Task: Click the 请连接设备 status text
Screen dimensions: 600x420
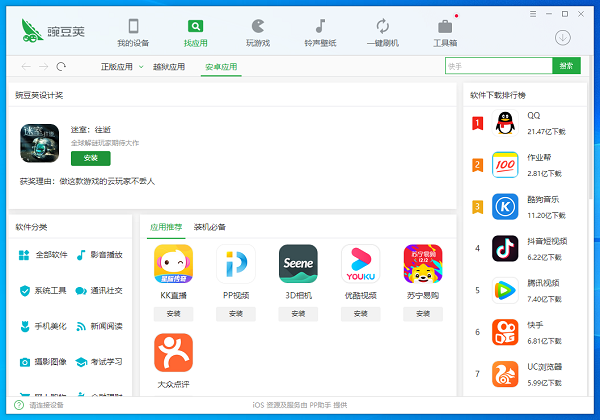Action: coord(46,405)
